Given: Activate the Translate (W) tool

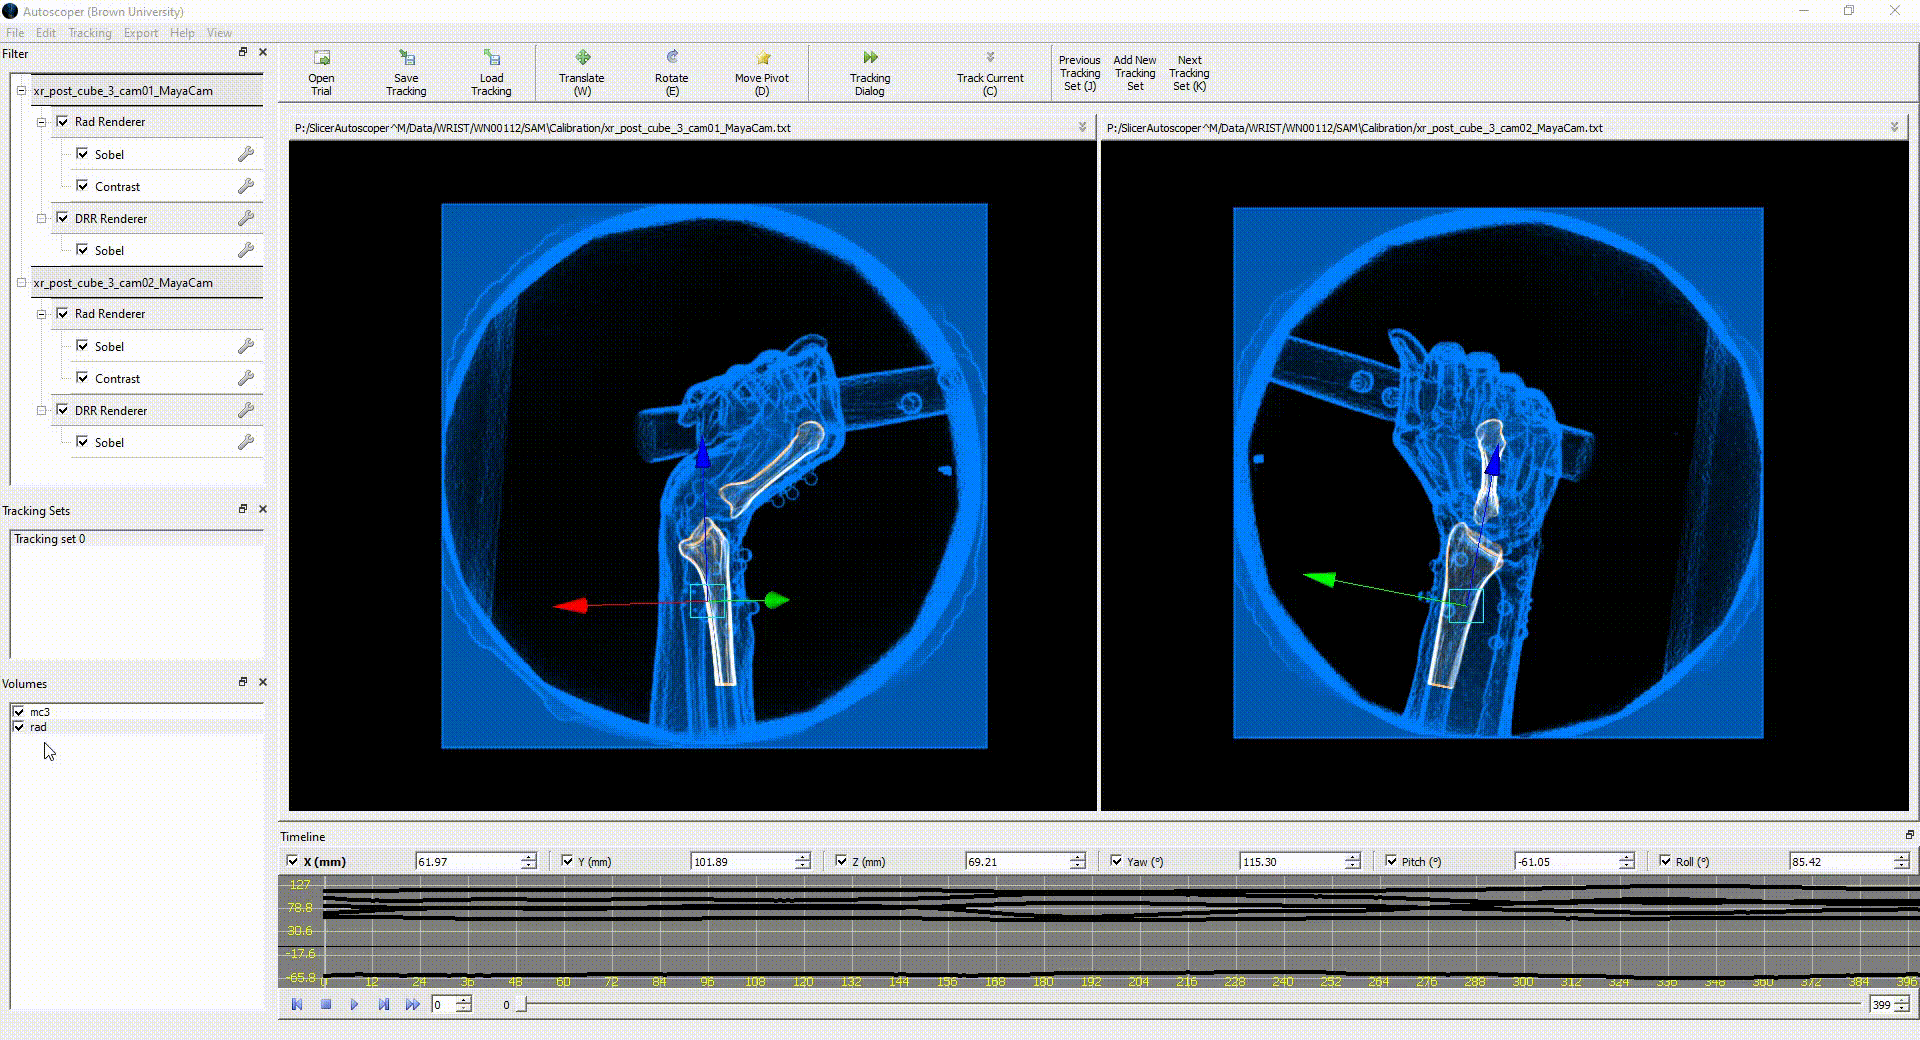Looking at the screenshot, I should coord(582,72).
